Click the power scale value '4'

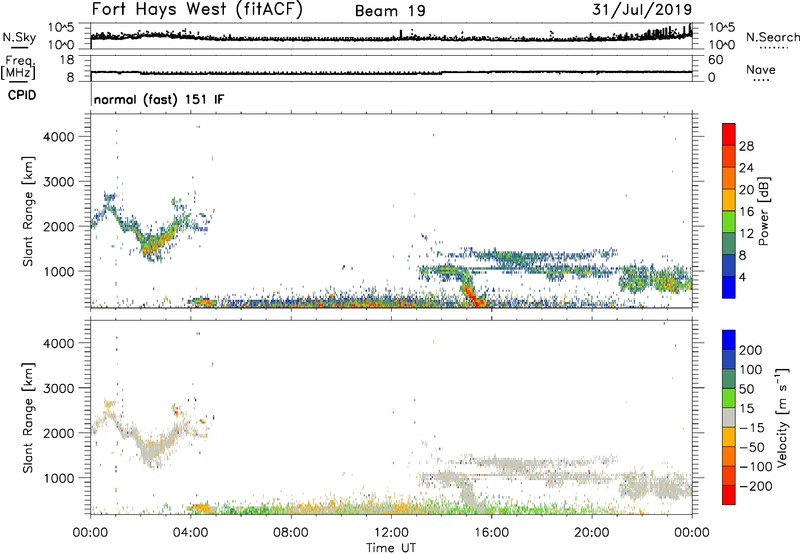tap(743, 277)
